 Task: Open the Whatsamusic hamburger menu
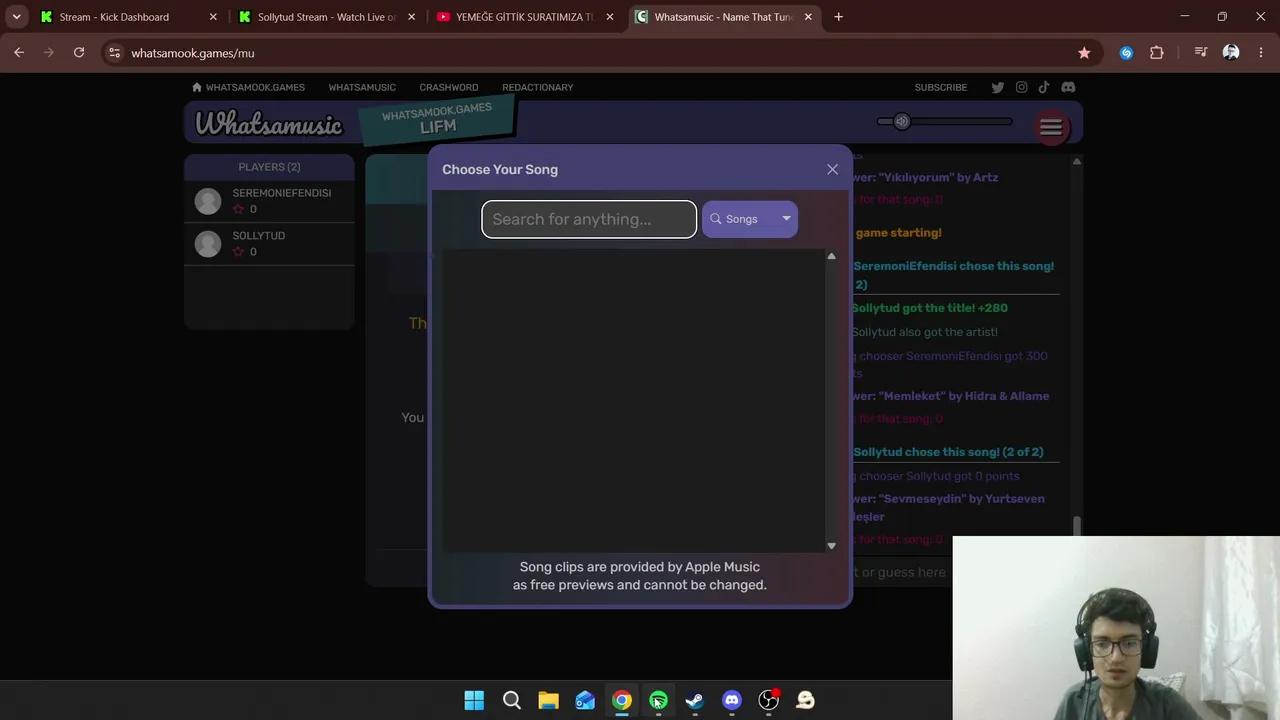coord(1051,126)
